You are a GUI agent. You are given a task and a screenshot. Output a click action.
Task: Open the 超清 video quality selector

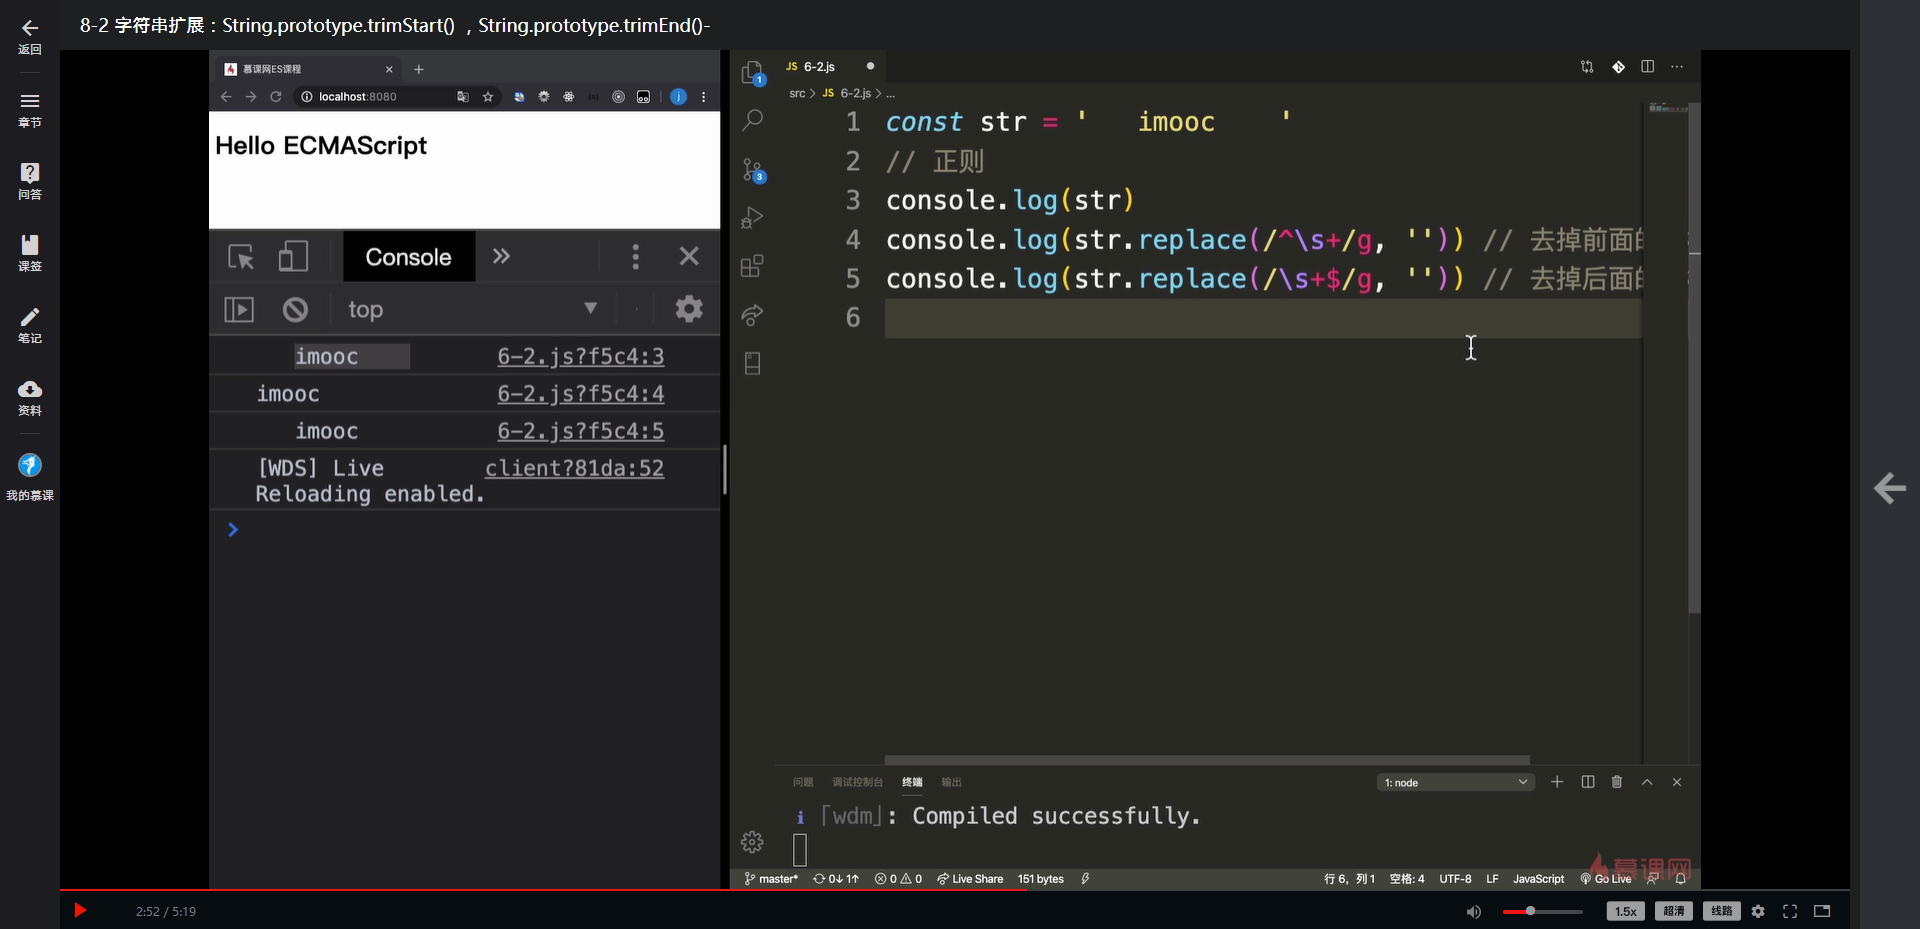pyautogui.click(x=1673, y=911)
